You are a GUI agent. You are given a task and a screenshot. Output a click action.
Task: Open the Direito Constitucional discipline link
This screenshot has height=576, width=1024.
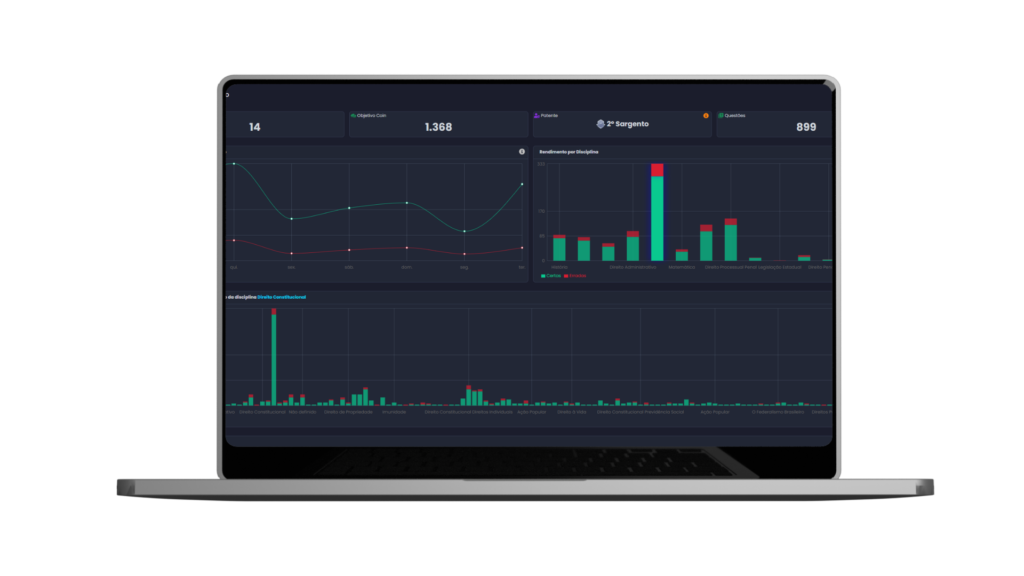[281, 297]
